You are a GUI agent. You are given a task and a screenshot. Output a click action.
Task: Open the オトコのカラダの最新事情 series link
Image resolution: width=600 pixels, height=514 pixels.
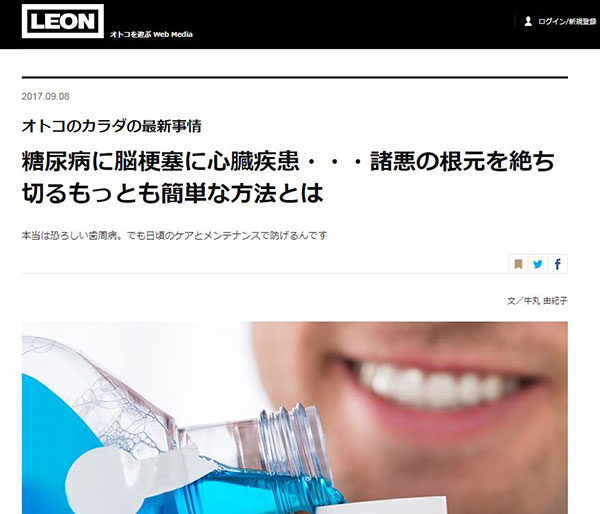[x=111, y=126]
